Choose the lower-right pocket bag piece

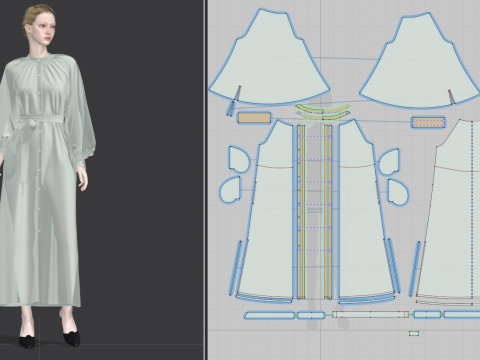coord(398,192)
